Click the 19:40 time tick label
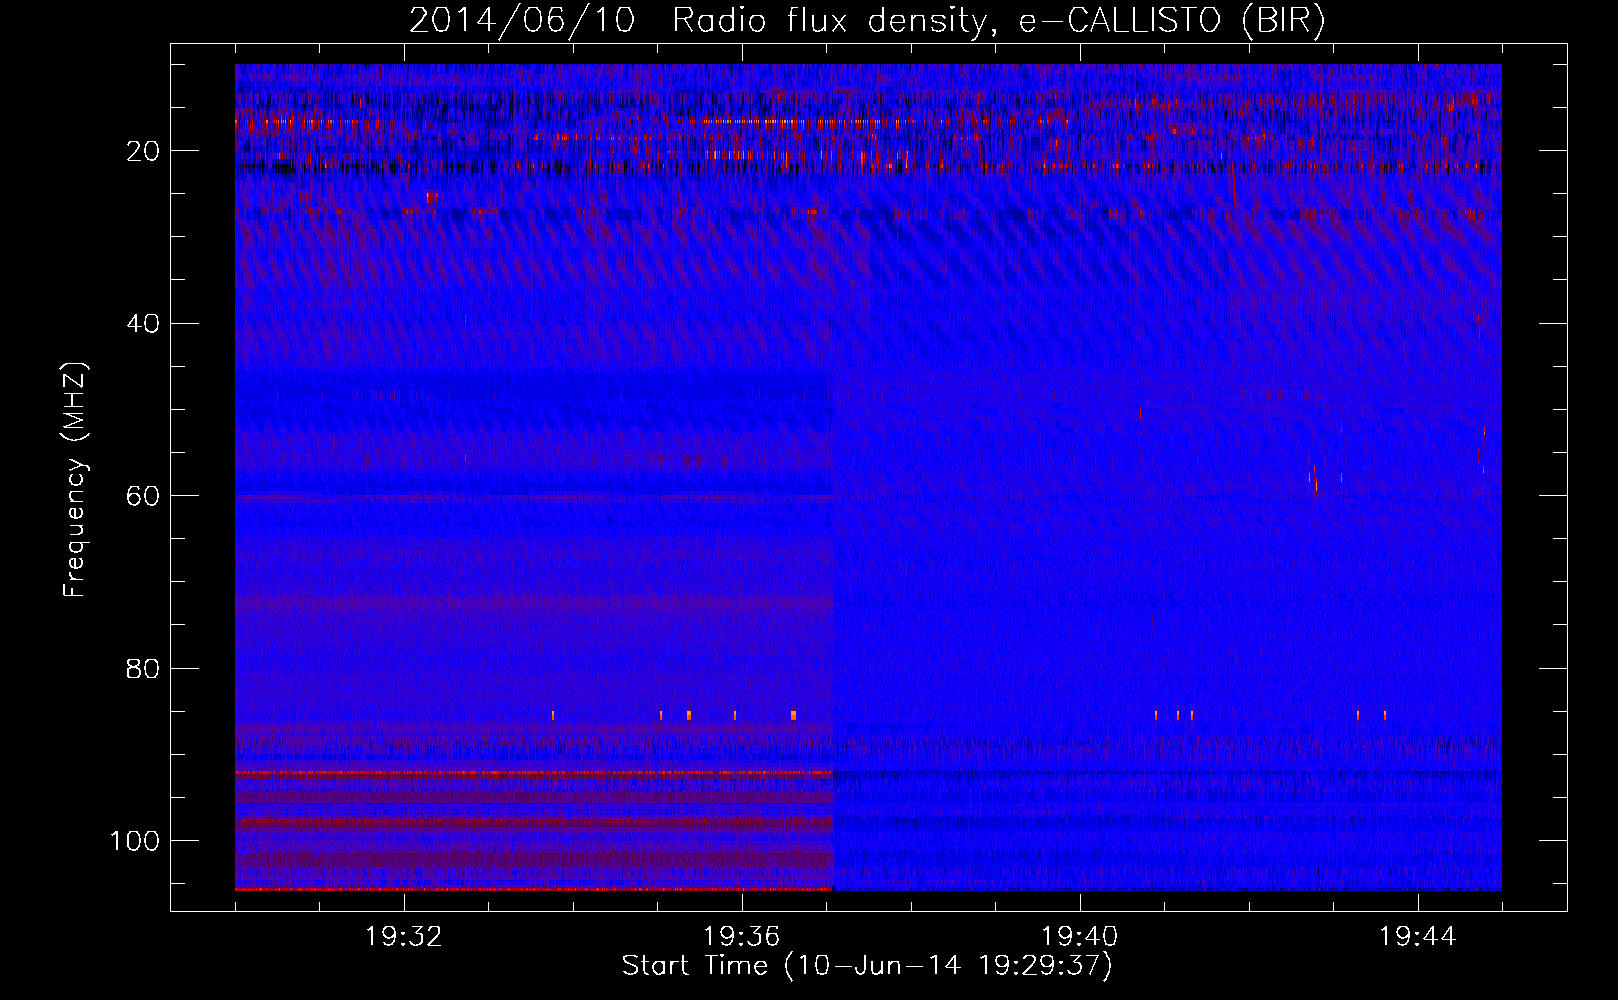Image resolution: width=1618 pixels, height=1000 pixels. point(1080,937)
